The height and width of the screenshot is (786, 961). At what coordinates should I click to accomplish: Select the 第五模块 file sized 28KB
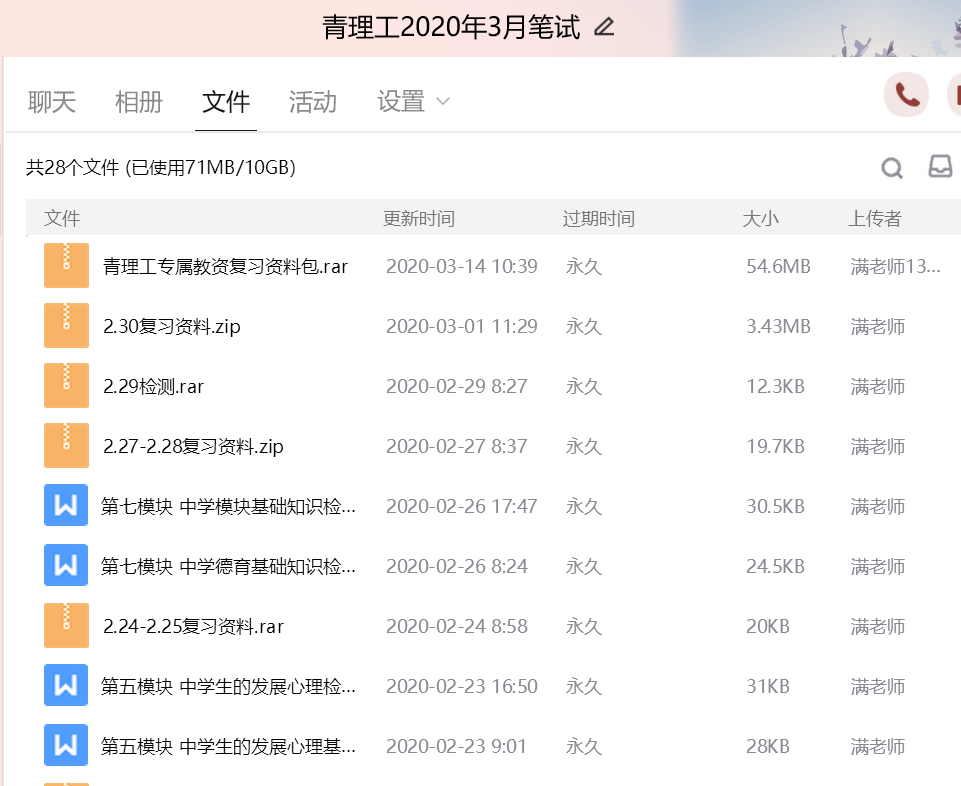point(228,747)
